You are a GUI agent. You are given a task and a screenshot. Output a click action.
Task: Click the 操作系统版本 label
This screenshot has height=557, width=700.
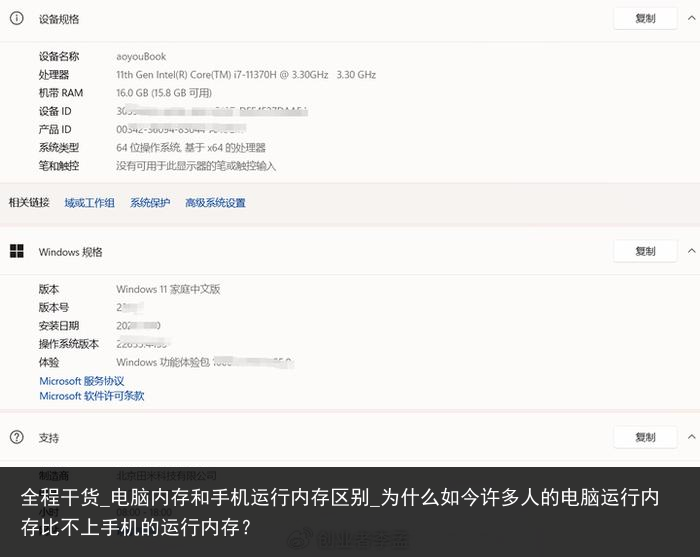coord(69,344)
